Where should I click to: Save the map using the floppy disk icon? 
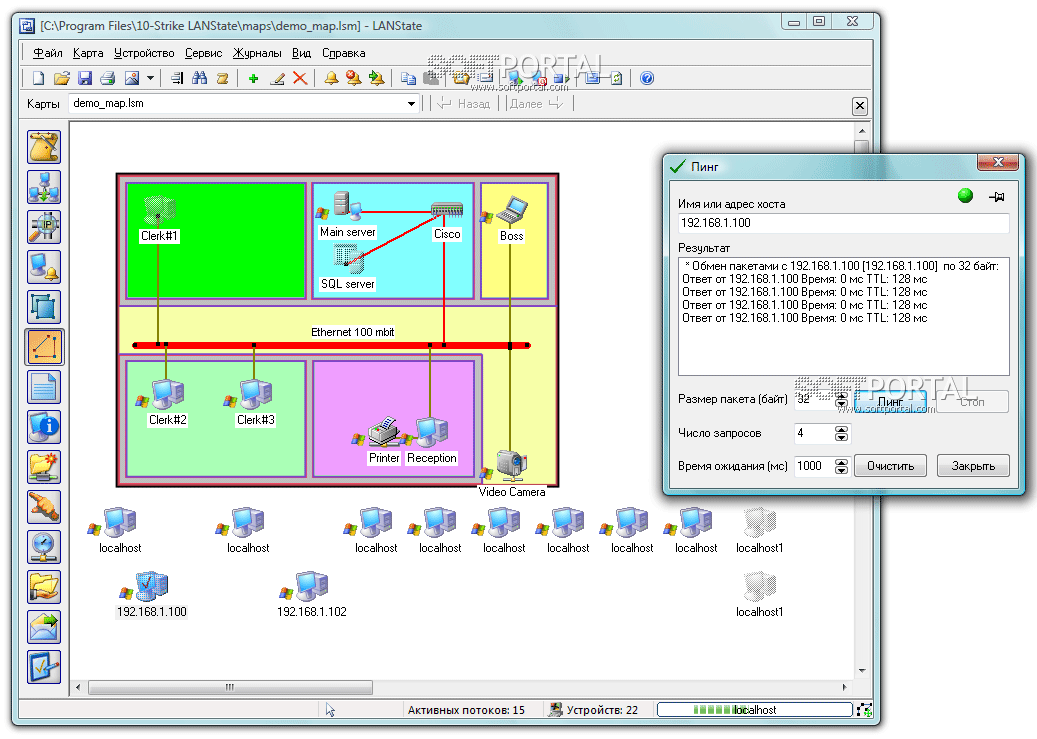pyautogui.click(x=85, y=79)
